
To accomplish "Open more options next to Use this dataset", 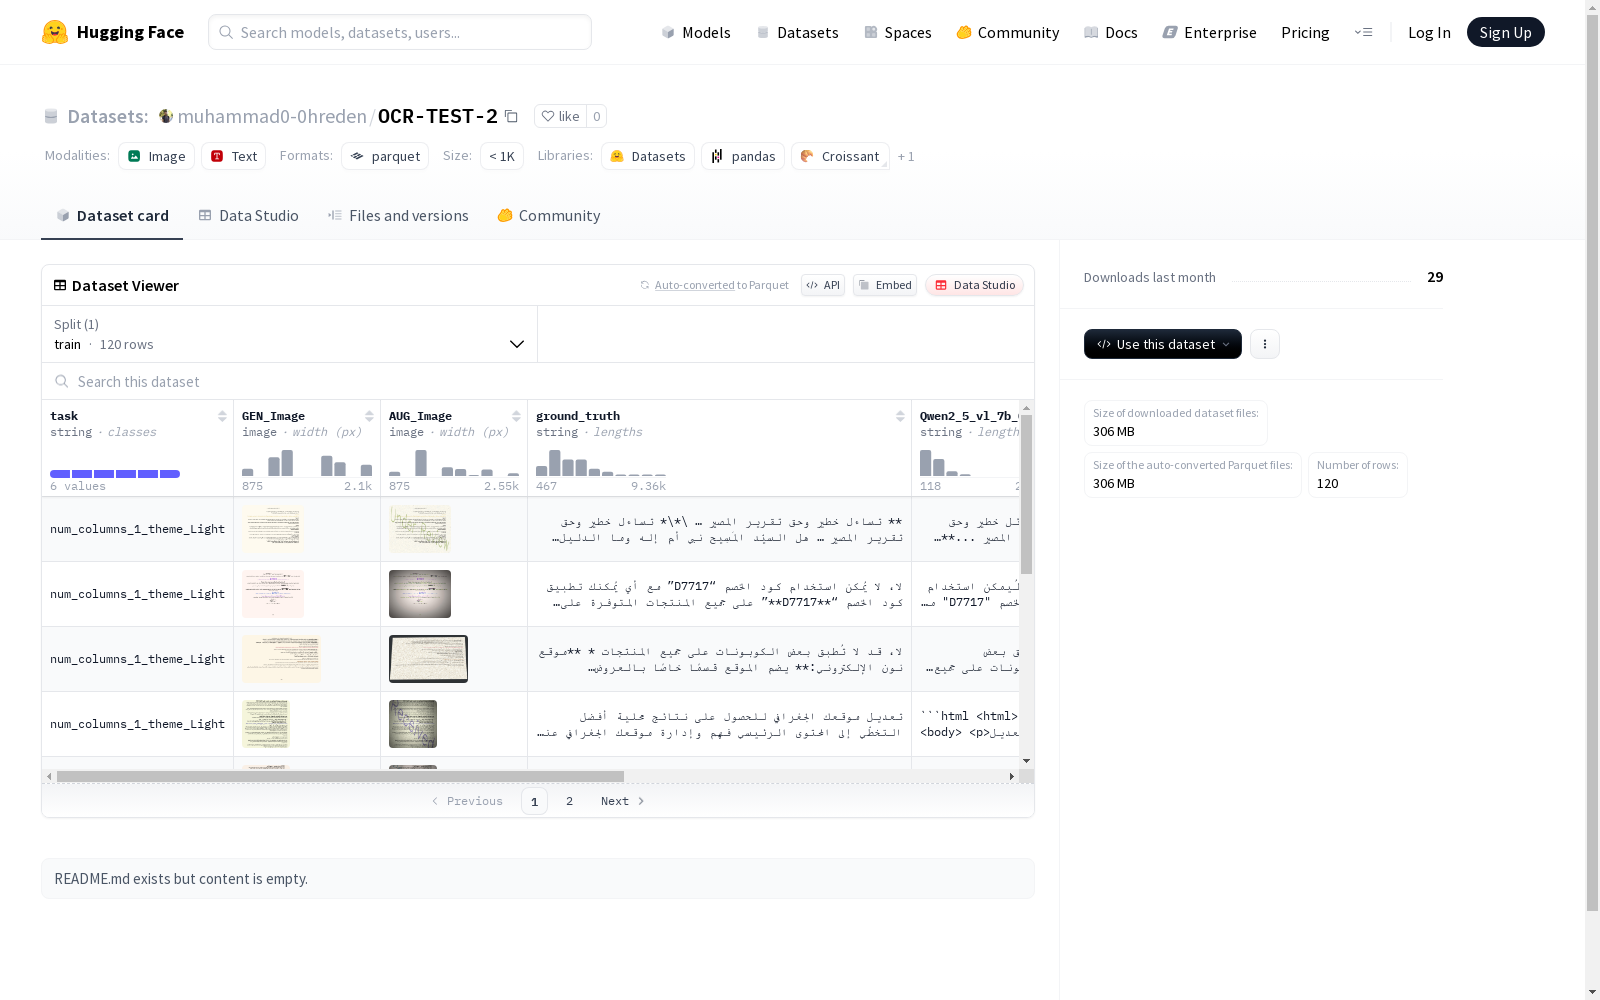I will coord(1265,344).
